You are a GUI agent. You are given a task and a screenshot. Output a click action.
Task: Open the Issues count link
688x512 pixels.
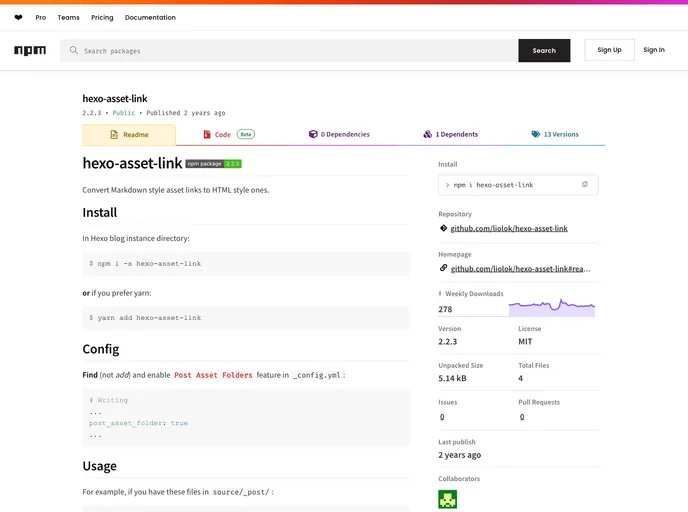(x=442, y=417)
